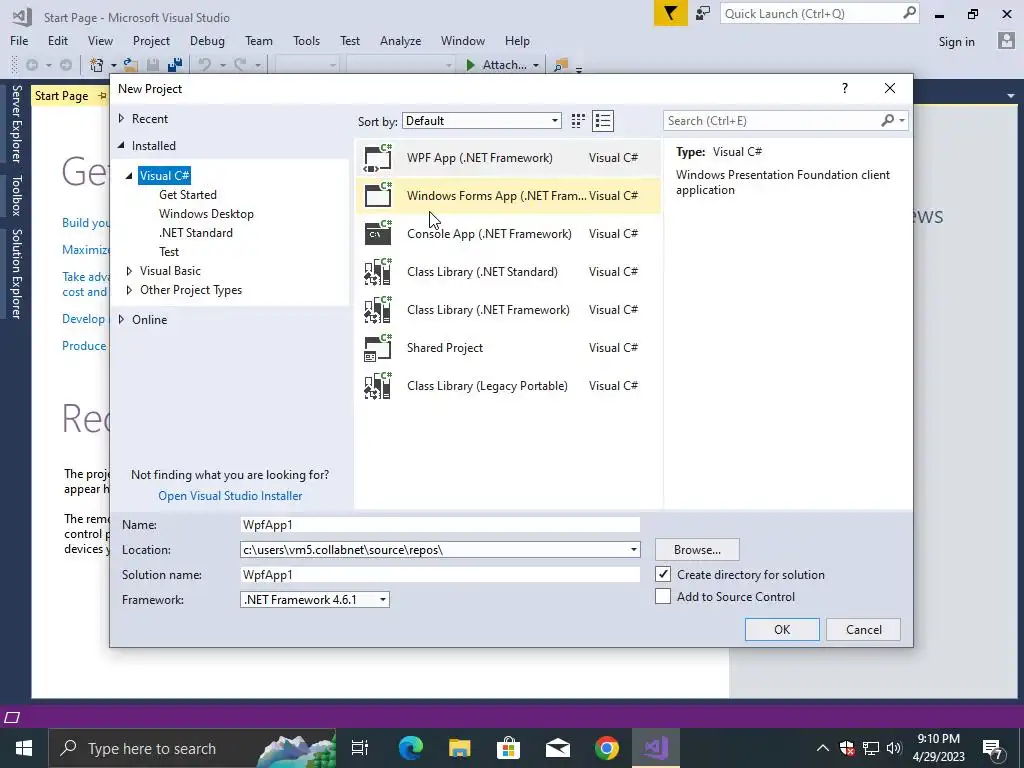1024x768 pixels.
Task: Open the File menu
Action: [x=19, y=40]
